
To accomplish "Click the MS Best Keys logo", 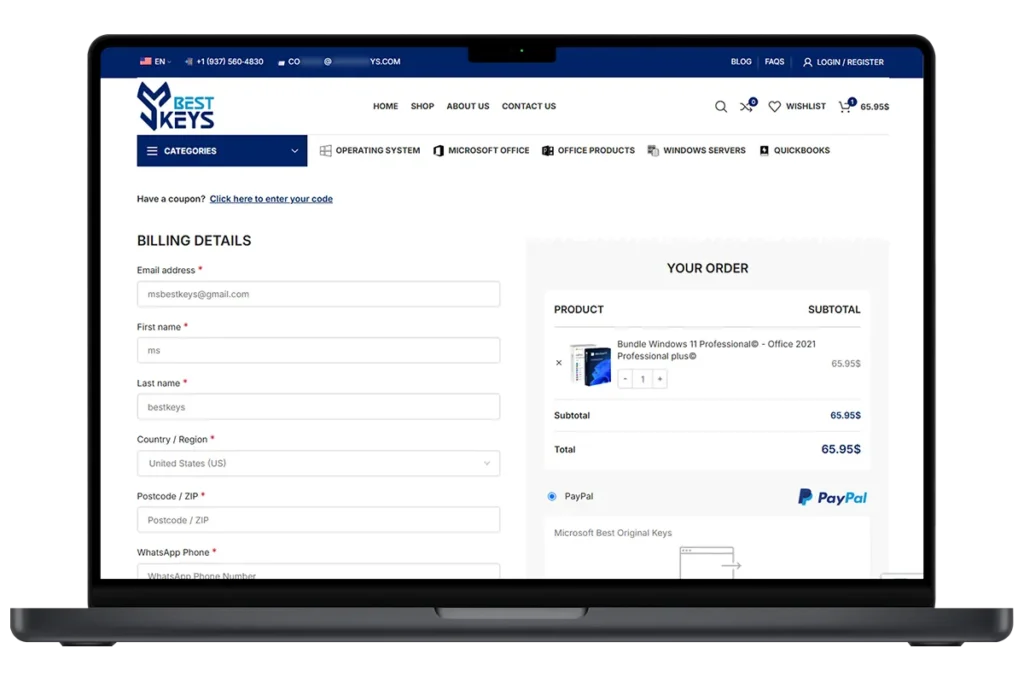I will (176, 107).
